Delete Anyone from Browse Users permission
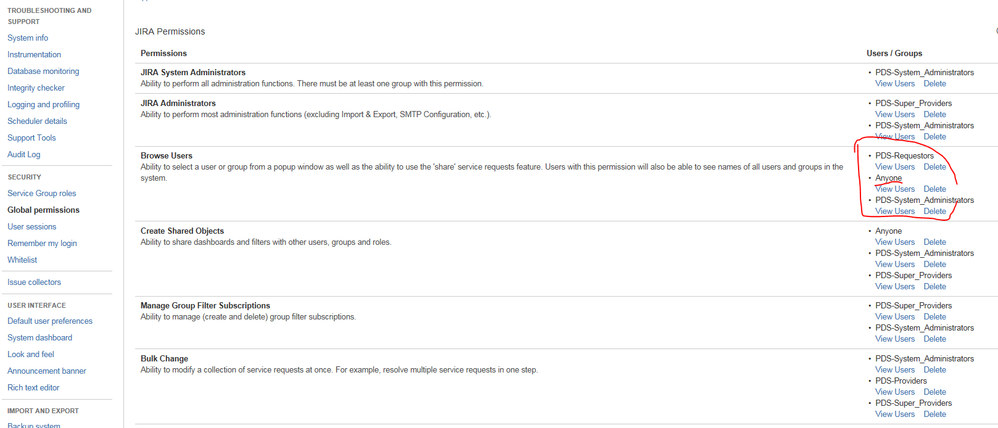This screenshot has height=428, width=998. pos(934,189)
